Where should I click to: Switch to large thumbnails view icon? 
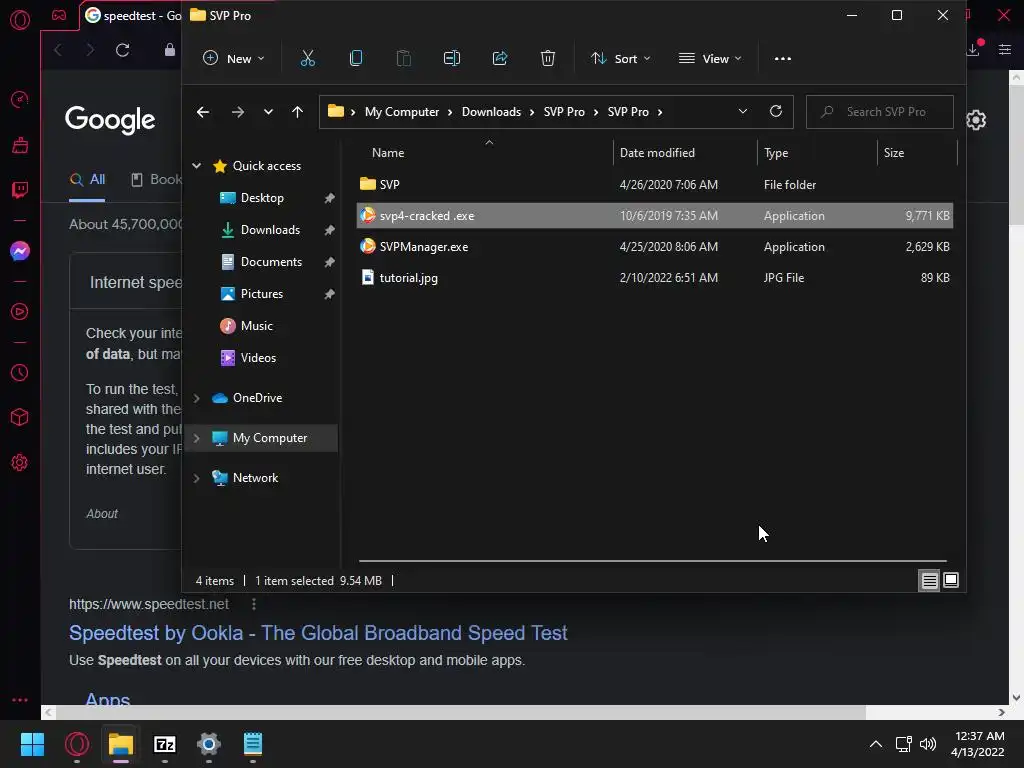pos(952,580)
